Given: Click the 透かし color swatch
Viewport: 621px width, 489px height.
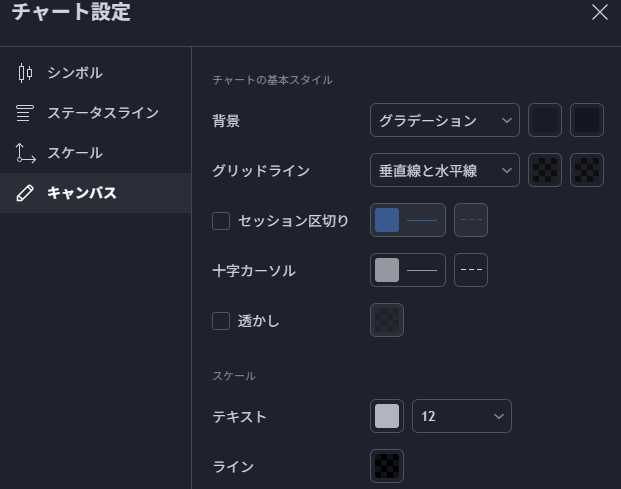Looking at the screenshot, I should [x=387, y=320].
